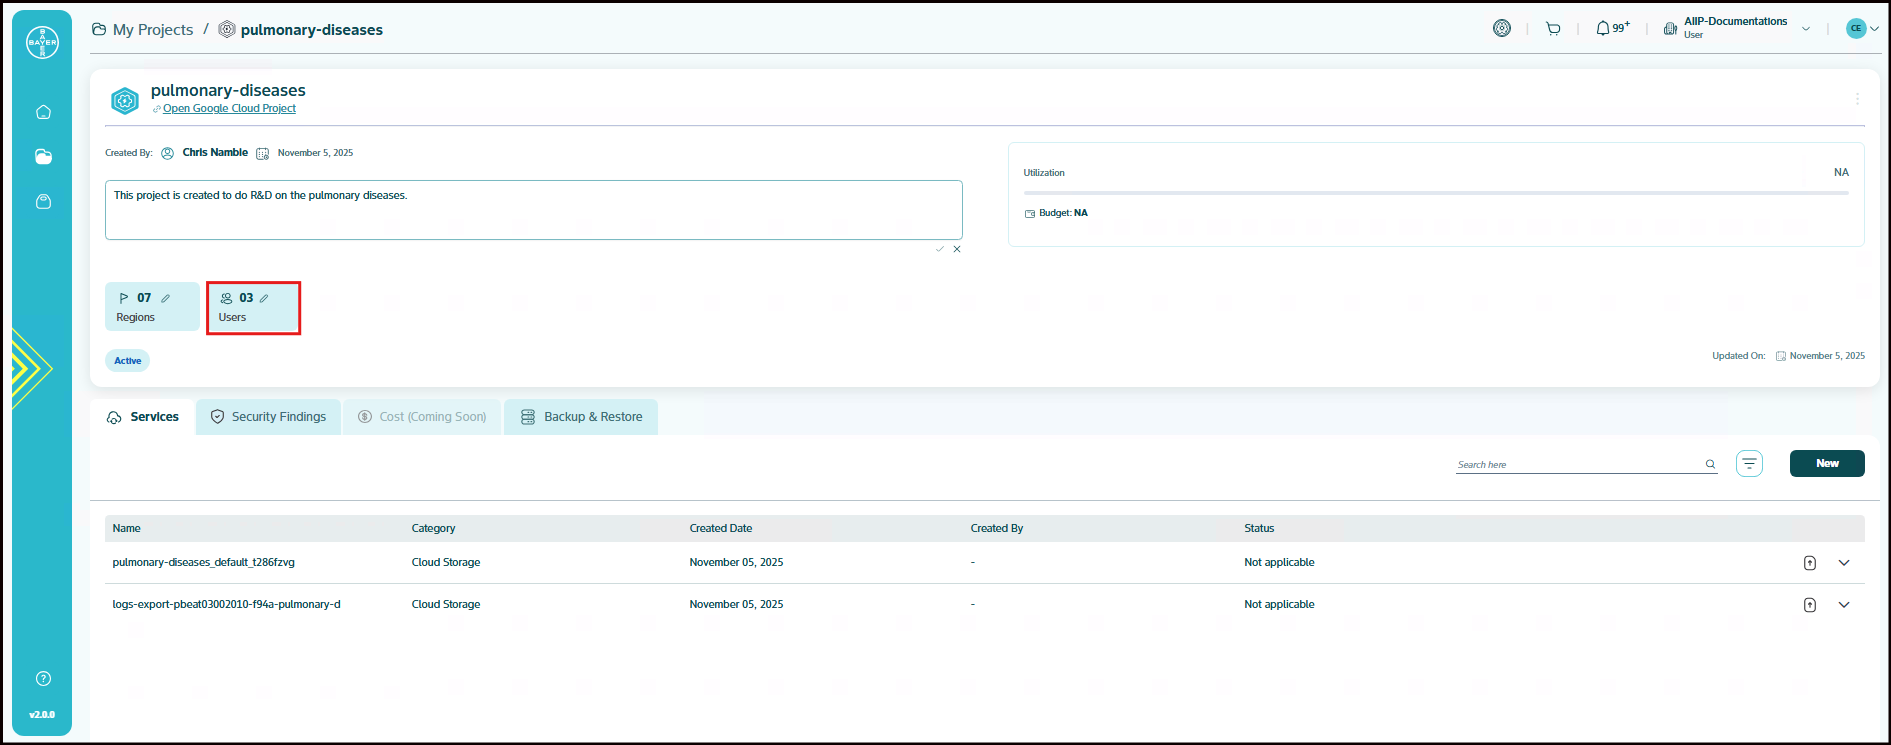Open the Google Cloud Project link
1891x745 pixels.
[229, 108]
